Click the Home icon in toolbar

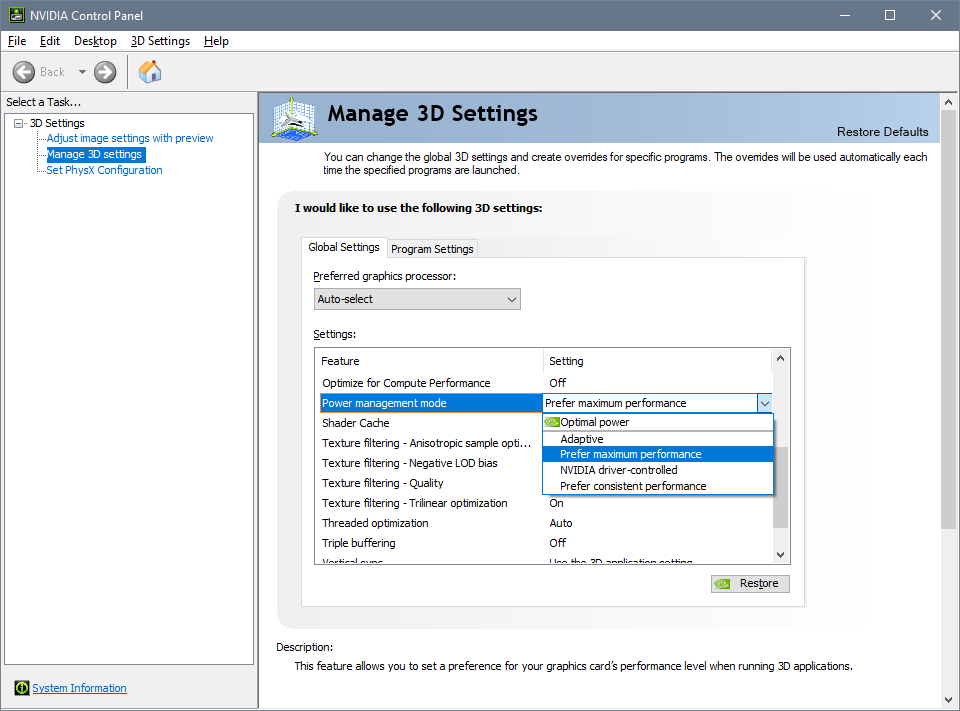pos(150,72)
